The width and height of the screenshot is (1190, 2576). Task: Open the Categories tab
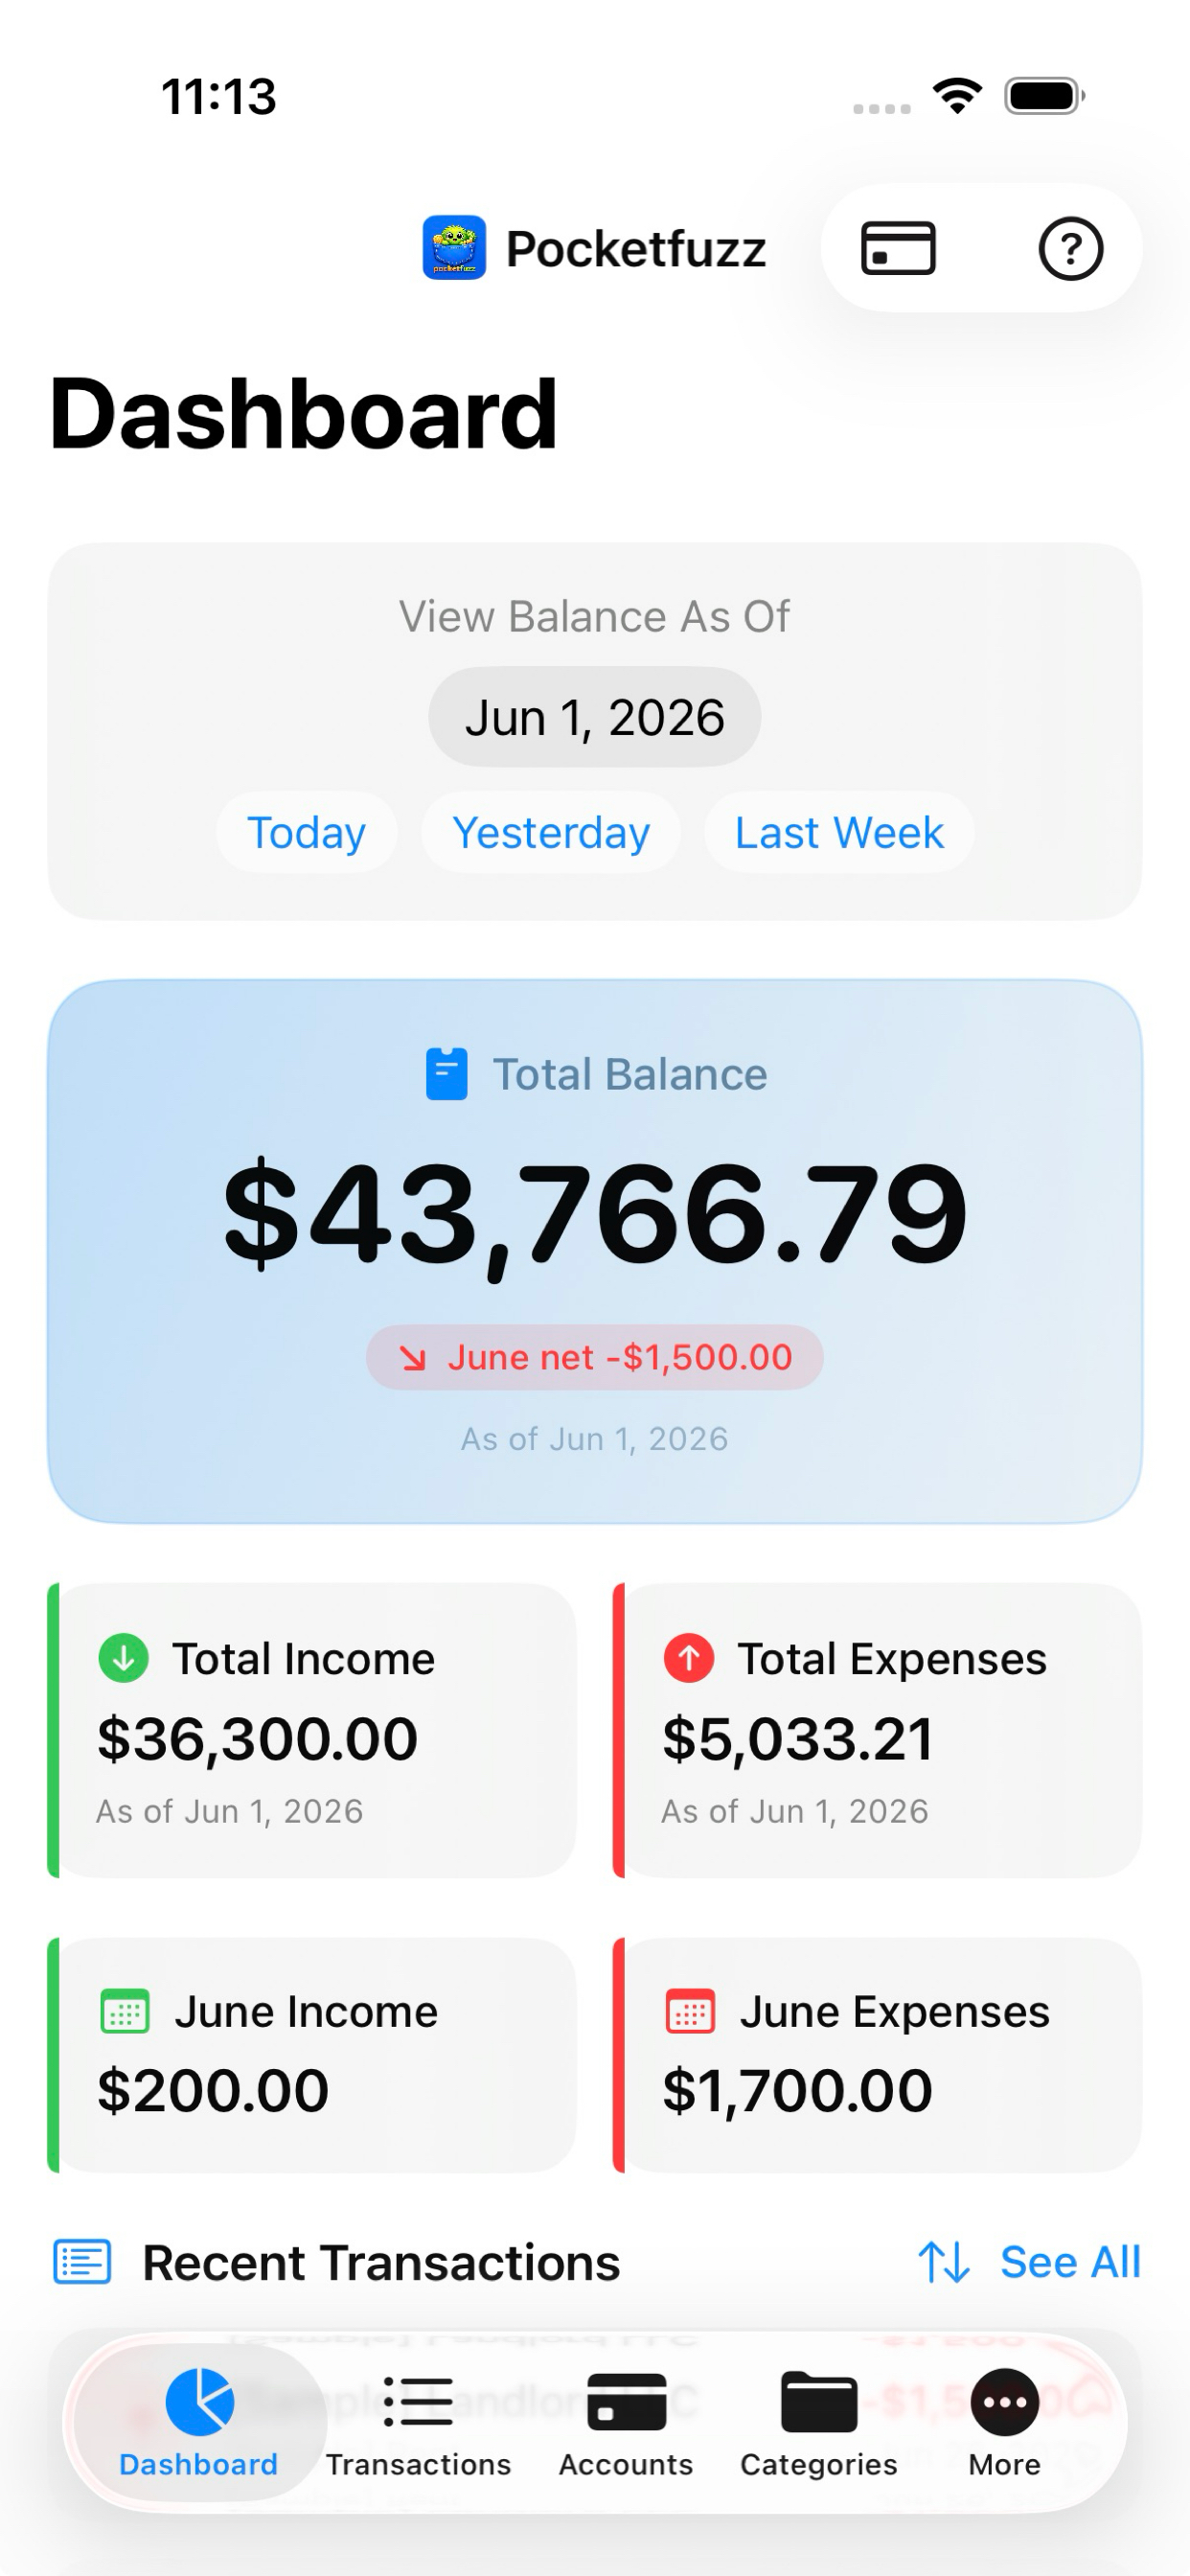[x=819, y=2423]
